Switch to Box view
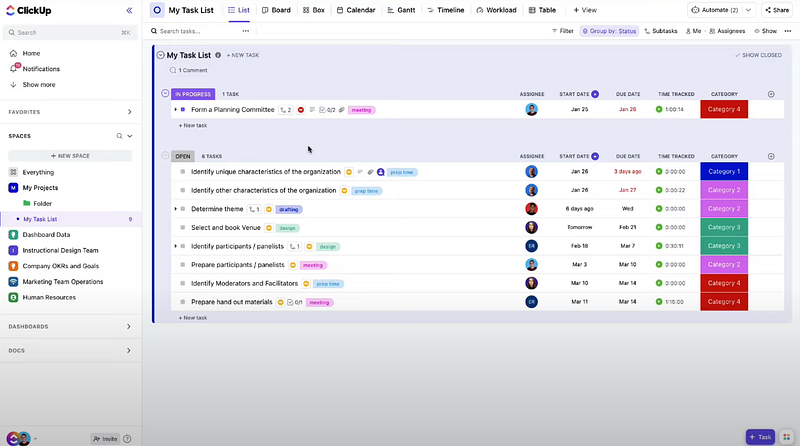 coord(313,10)
